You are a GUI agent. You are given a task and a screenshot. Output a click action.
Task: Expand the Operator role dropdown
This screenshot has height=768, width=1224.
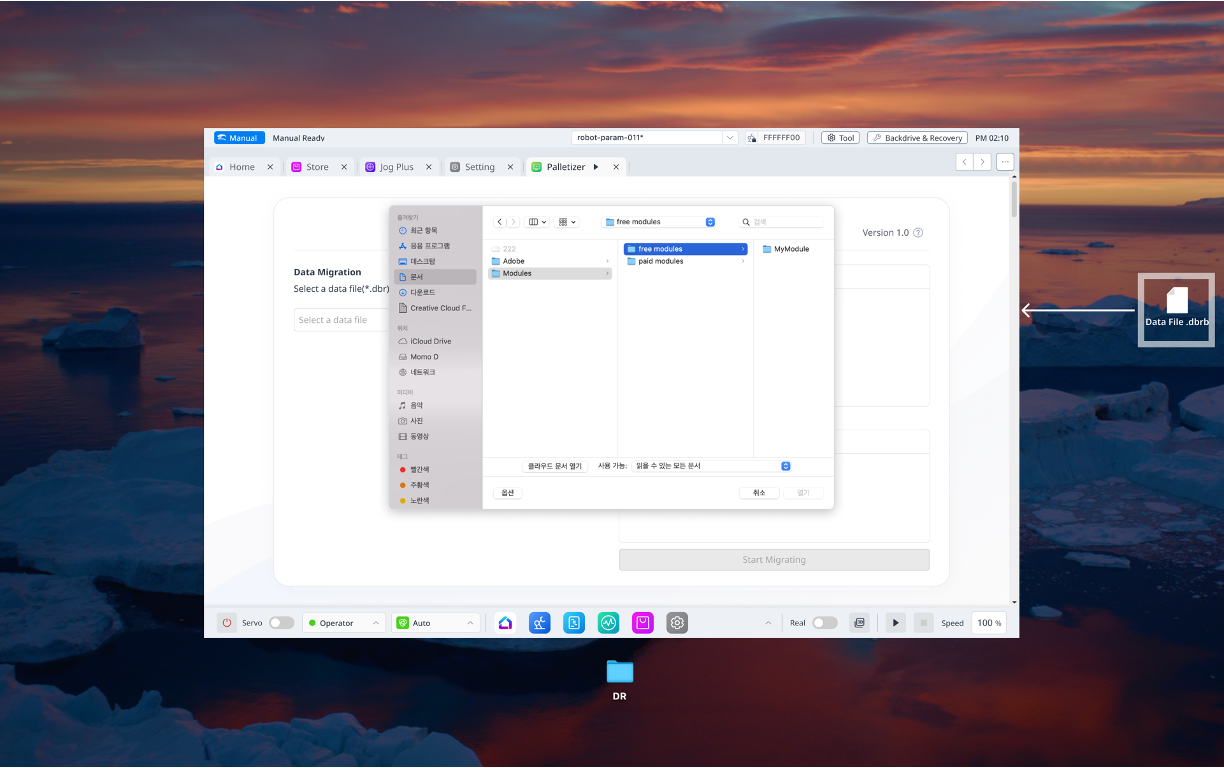pos(345,623)
